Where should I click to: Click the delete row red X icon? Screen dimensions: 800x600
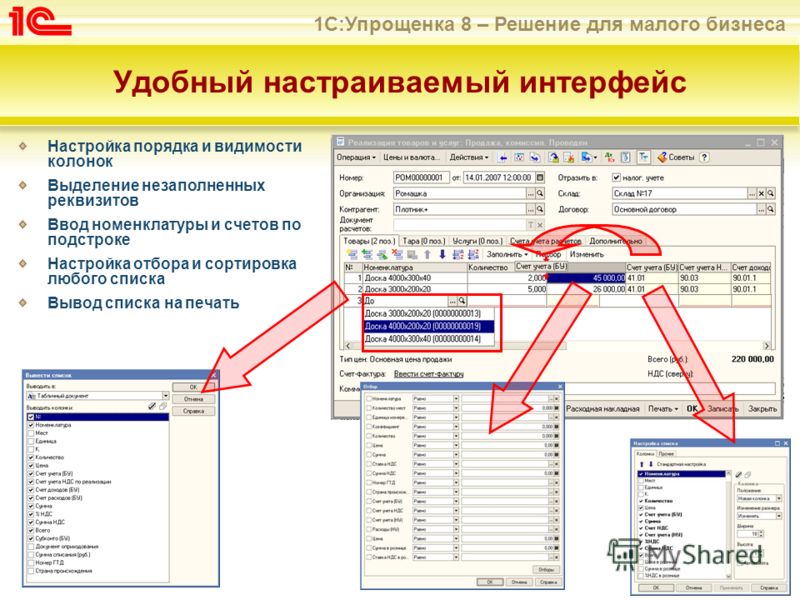click(x=397, y=254)
